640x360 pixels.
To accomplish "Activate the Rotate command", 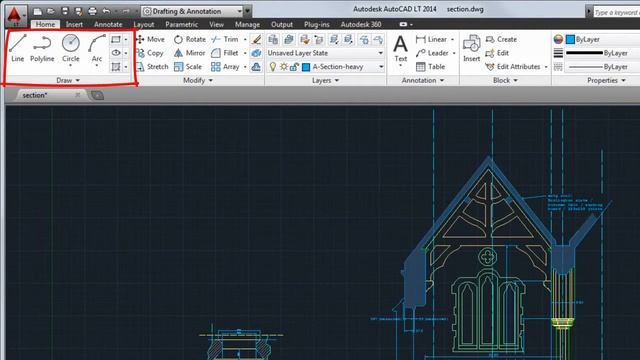I will [190, 39].
